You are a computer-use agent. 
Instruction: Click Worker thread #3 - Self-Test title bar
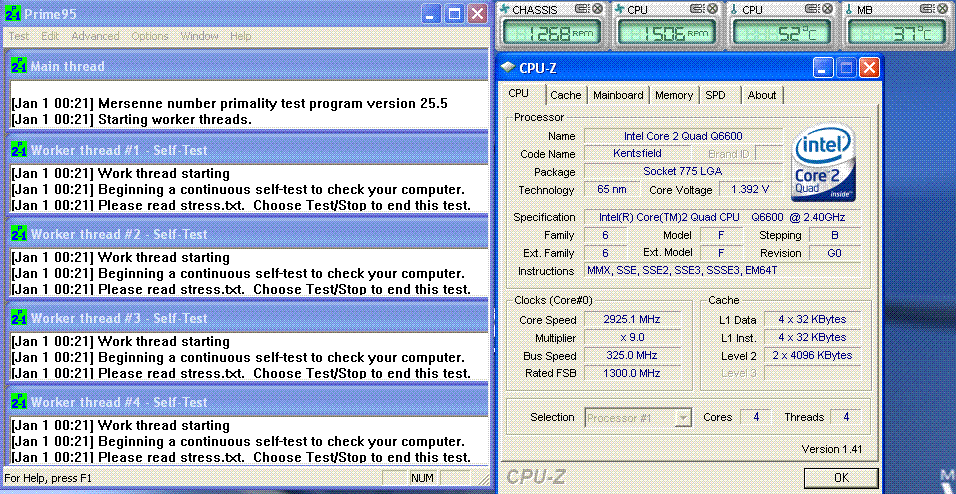coord(249,318)
